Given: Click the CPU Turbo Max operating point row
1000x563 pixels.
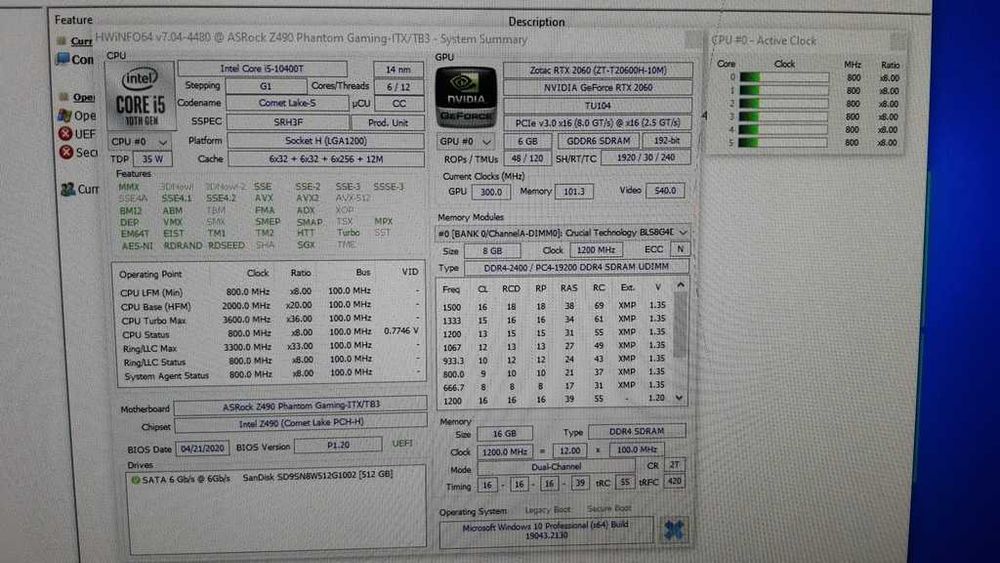Looking at the screenshot, I should click(x=270, y=319).
